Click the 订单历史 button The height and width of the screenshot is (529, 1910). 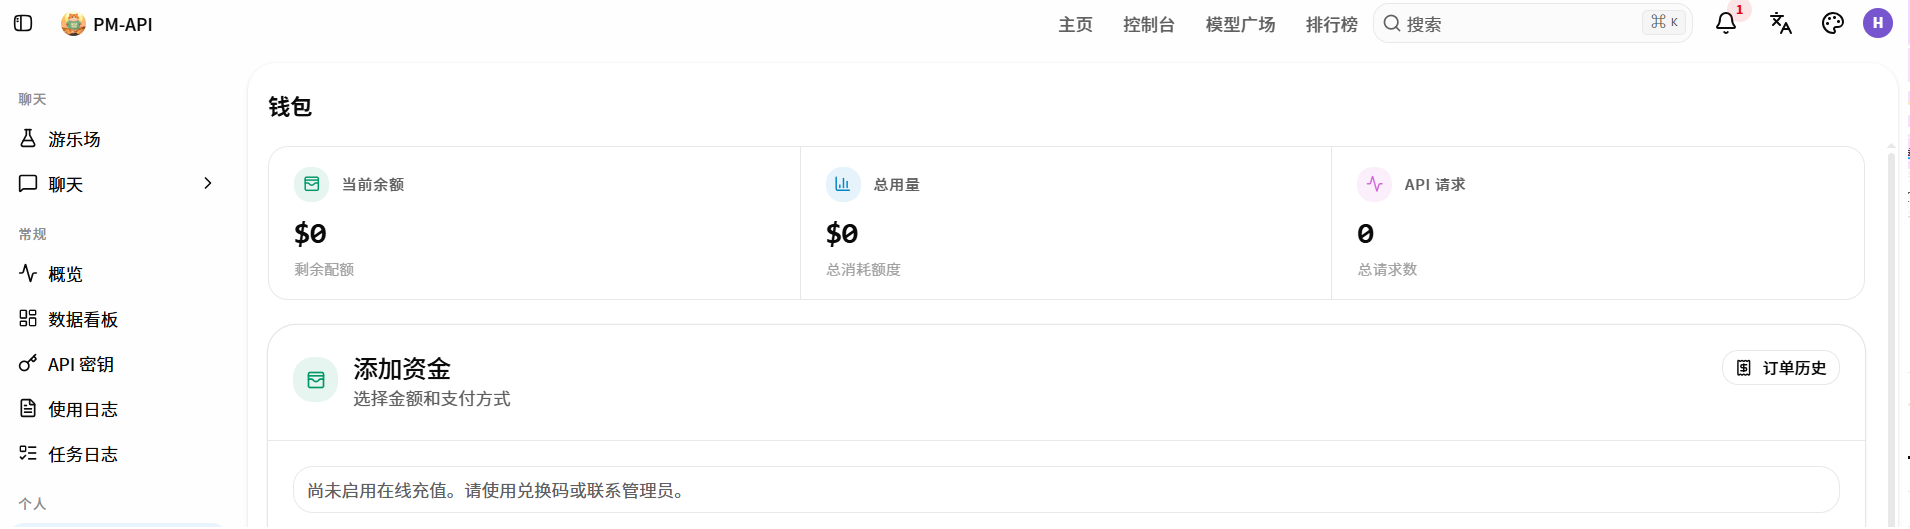[1780, 368]
